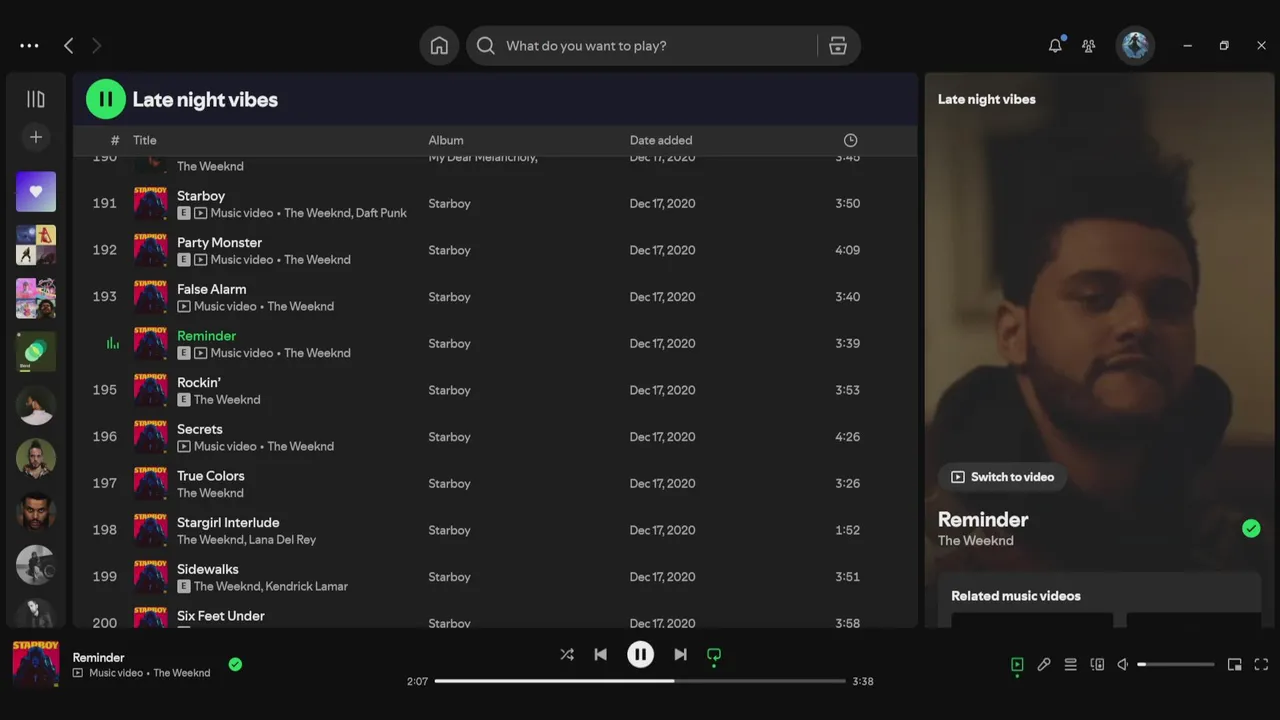The width and height of the screenshot is (1280, 720).
Task: Open the green playlist tile in sidebar
Action: (x=36, y=352)
